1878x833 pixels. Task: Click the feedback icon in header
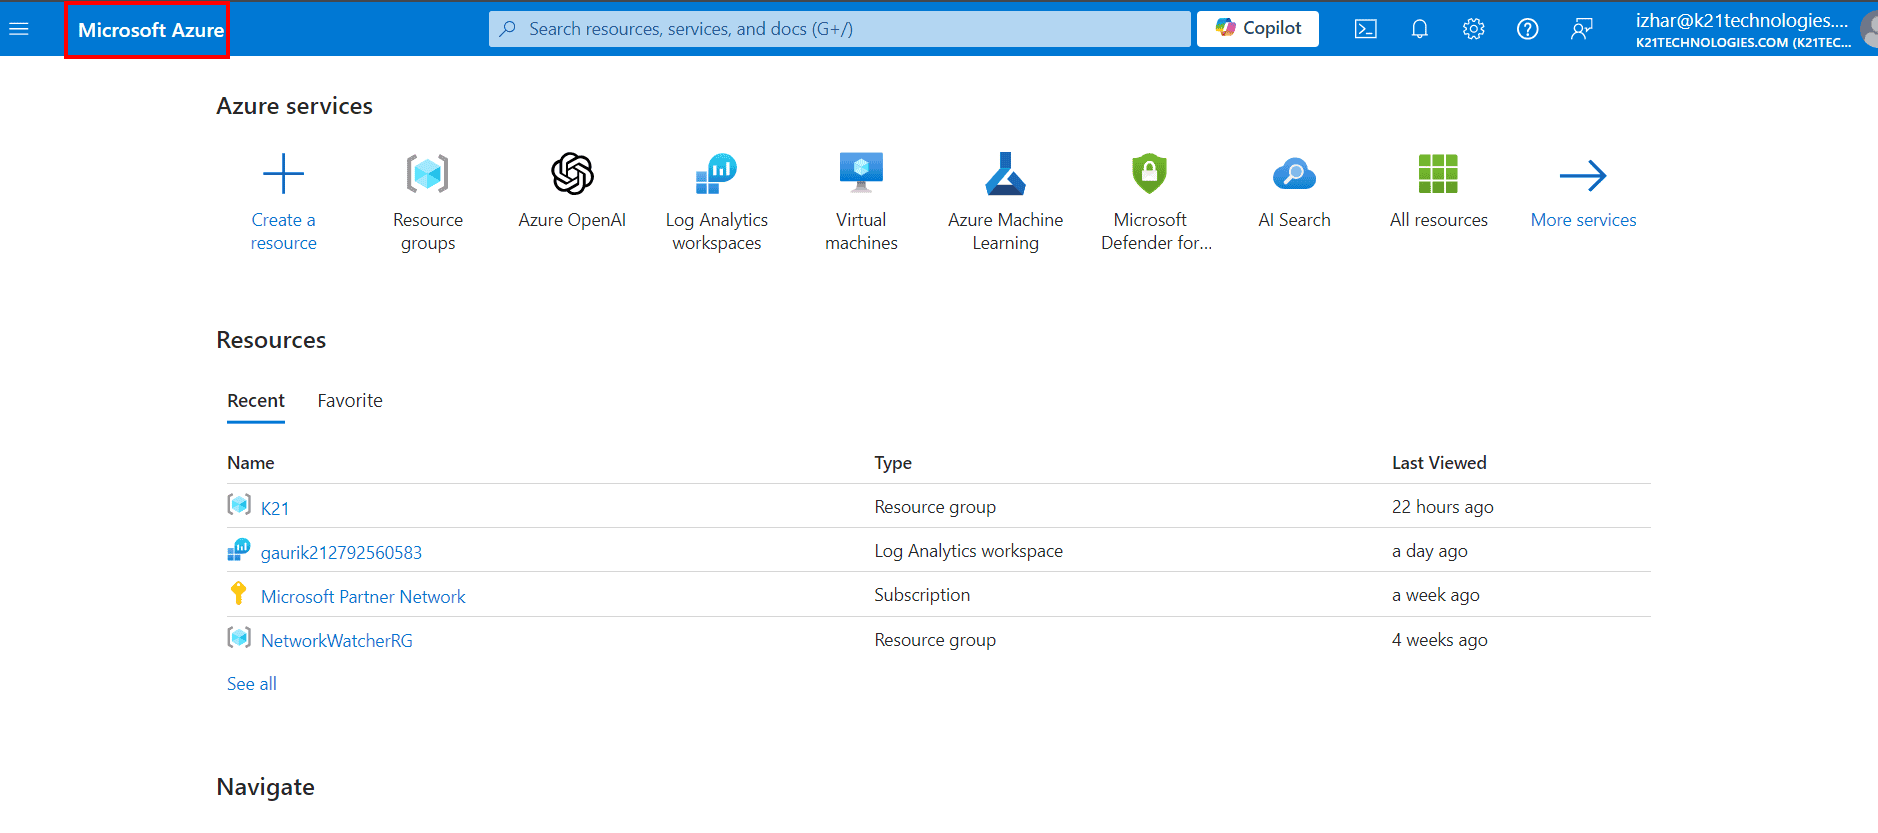pos(1581,29)
